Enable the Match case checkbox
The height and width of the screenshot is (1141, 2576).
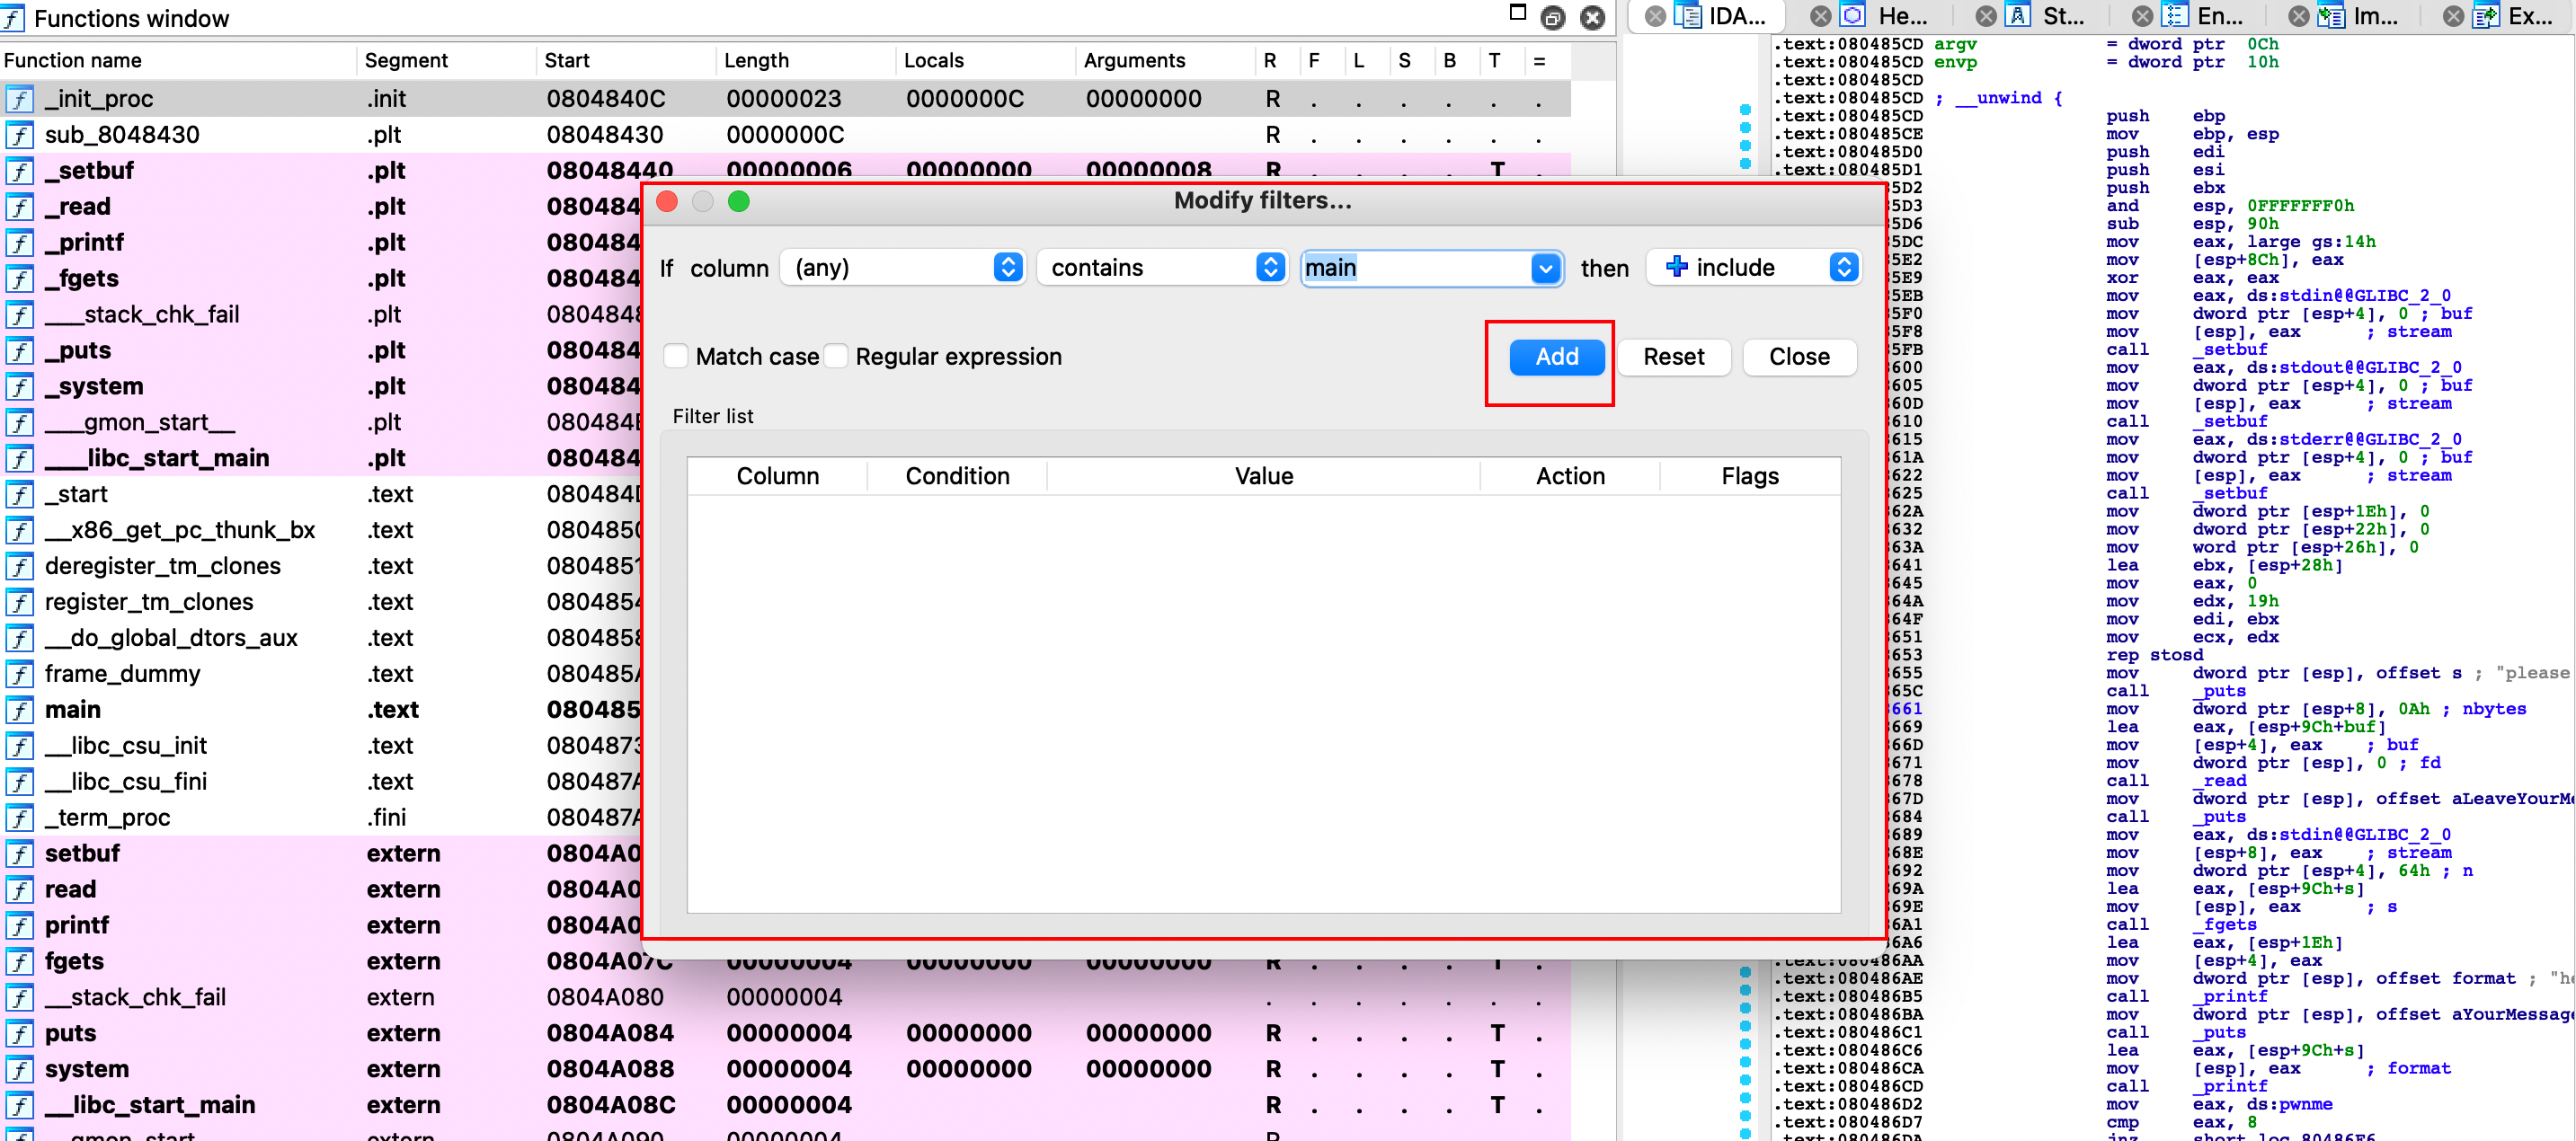click(x=677, y=357)
